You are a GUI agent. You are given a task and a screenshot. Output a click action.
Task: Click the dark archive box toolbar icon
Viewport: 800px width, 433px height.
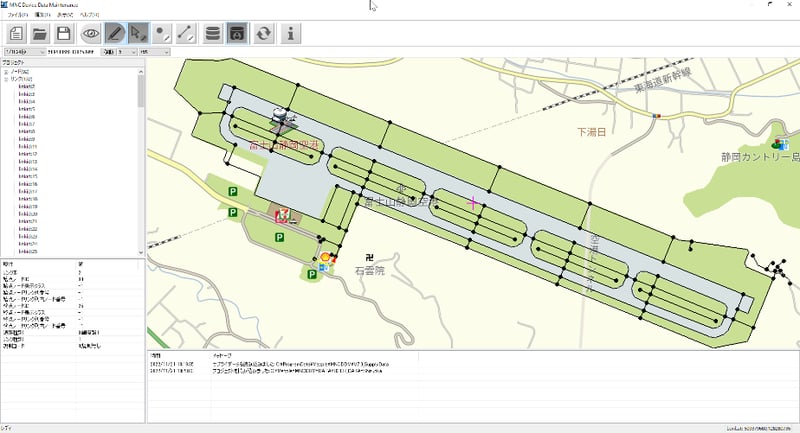click(238, 34)
